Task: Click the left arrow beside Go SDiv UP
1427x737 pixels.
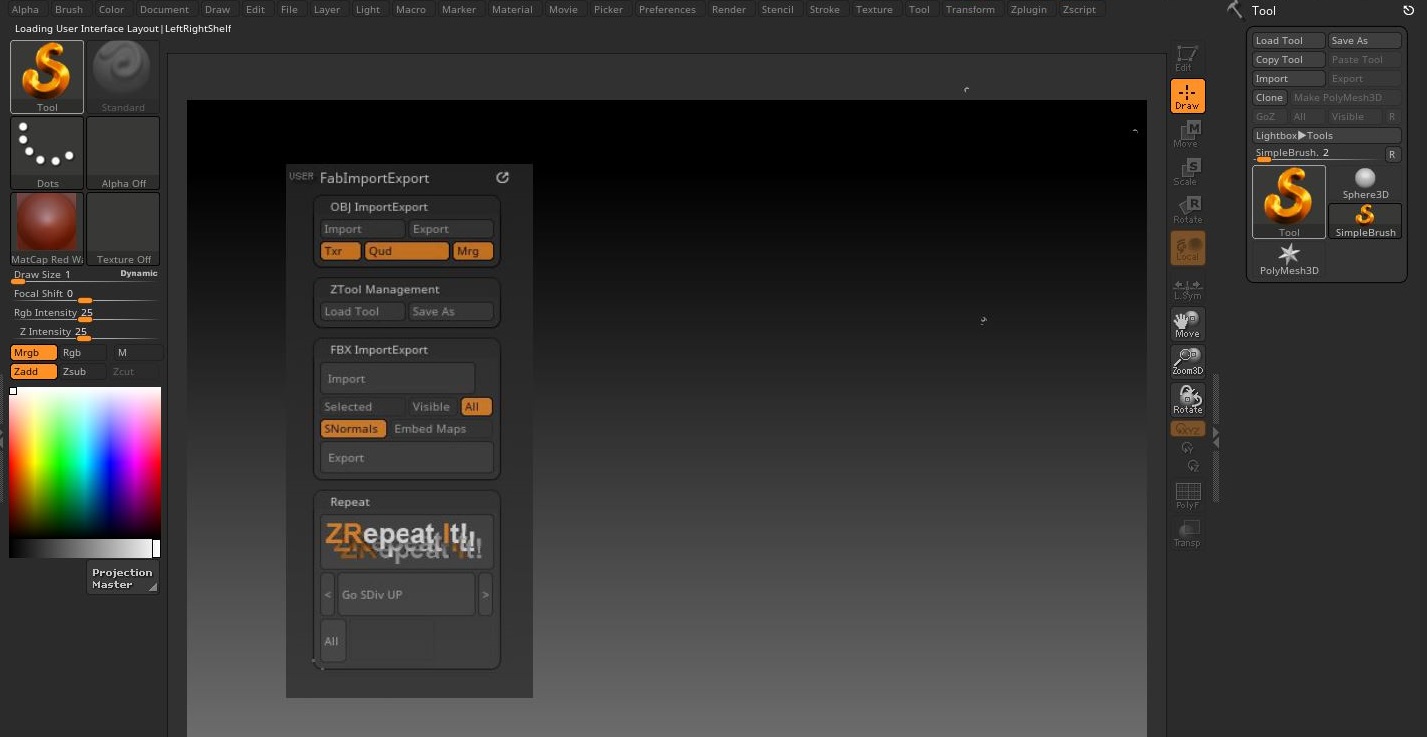Action: (328, 595)
